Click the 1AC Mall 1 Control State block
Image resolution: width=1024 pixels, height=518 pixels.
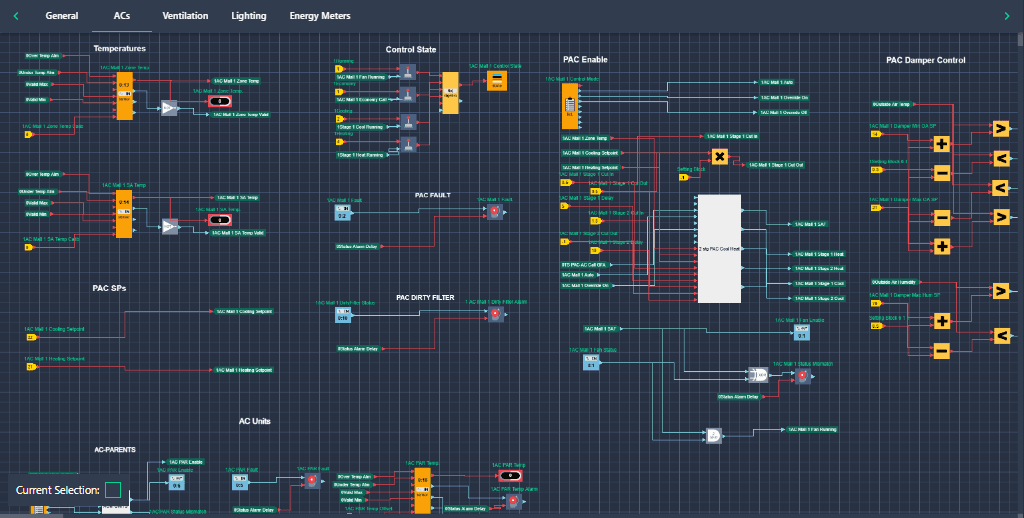point(496,81)
